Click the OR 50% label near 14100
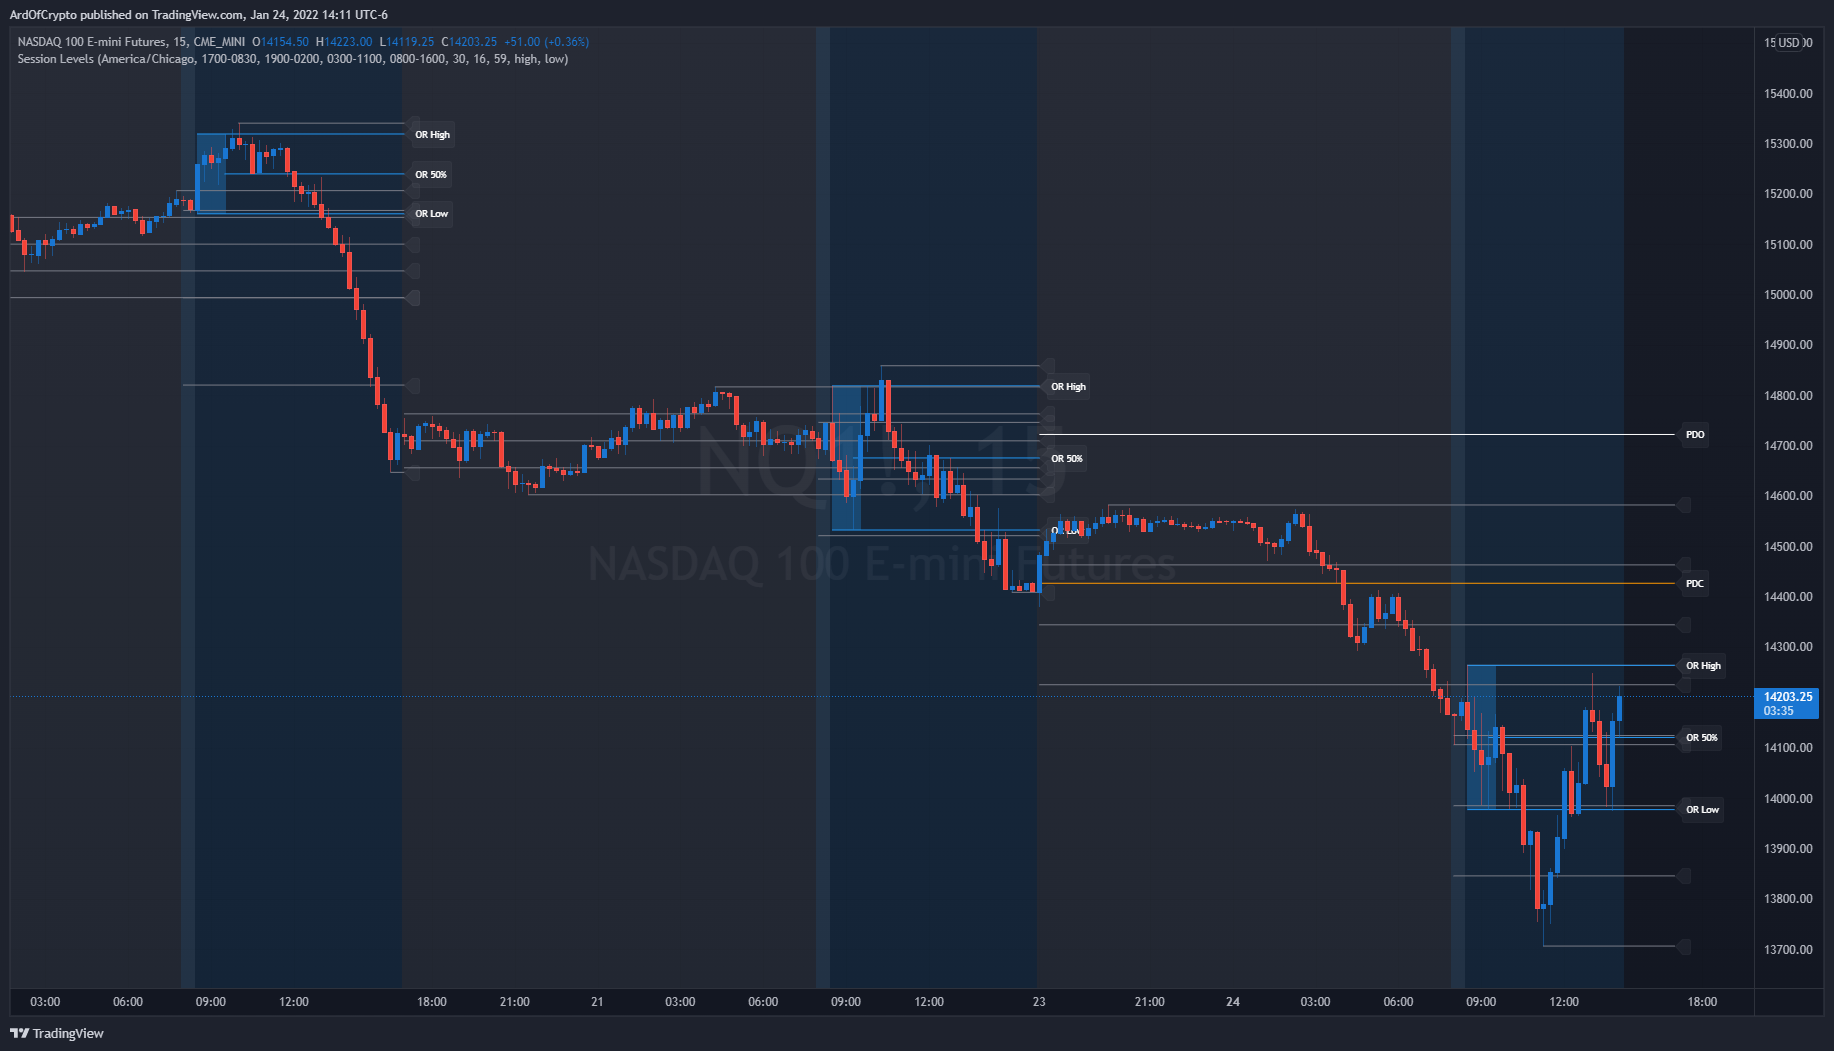1834x1051 pixels. point(1702,738)
